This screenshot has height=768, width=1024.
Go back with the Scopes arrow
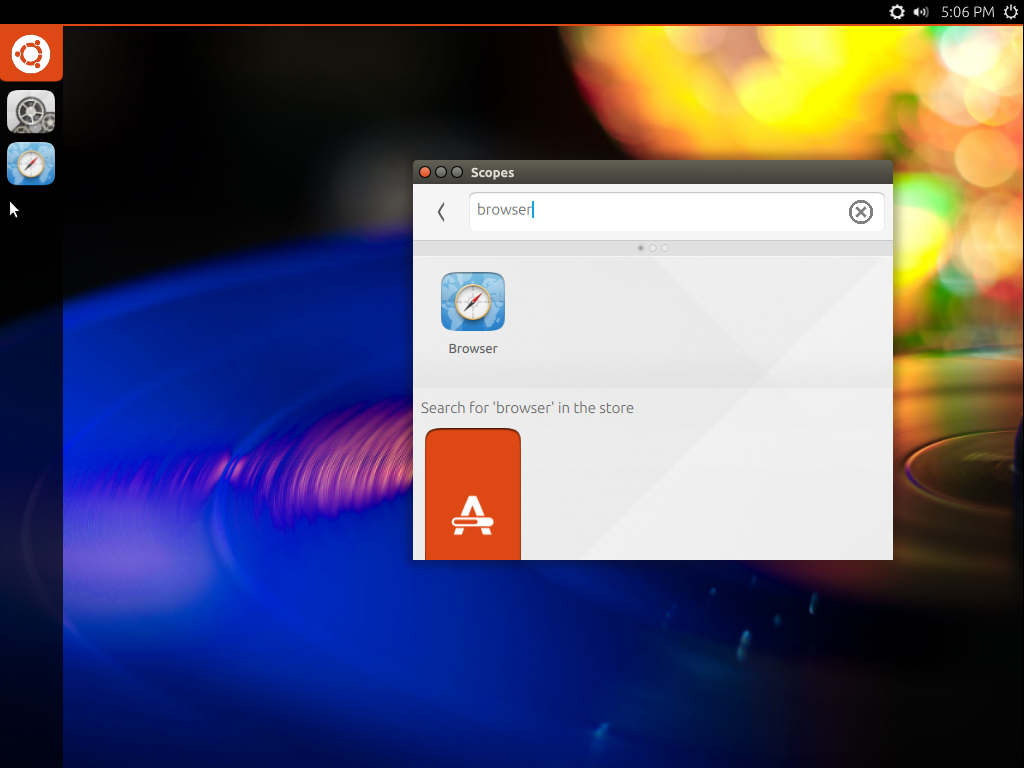pyautogui.click(x=441, y=212)
